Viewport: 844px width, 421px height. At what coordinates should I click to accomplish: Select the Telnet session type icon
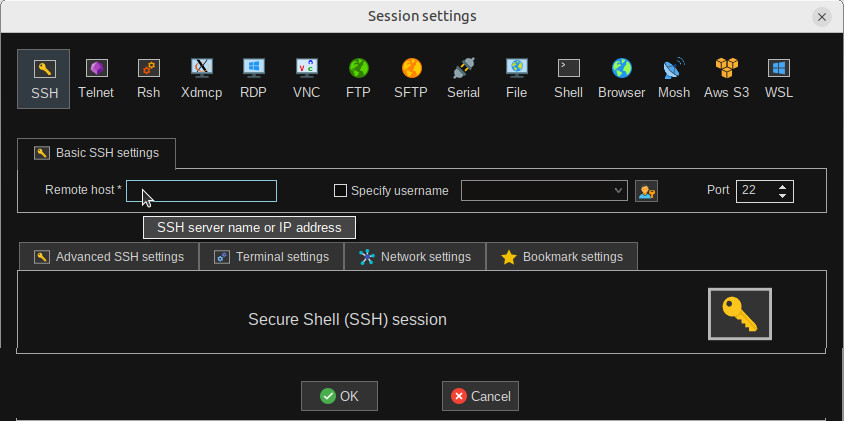[96, 79]
